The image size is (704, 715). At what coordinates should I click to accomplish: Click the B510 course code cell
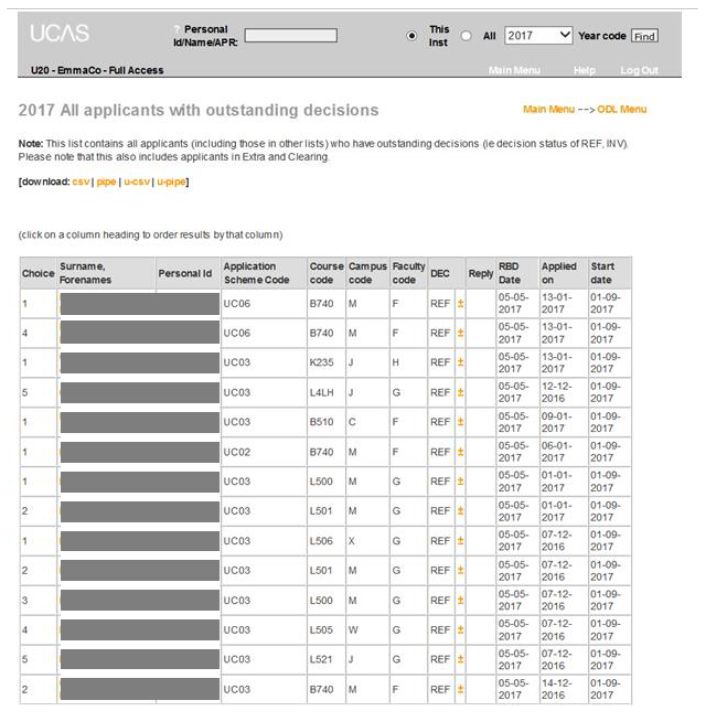pyautogui.click(x=321, y=422)
